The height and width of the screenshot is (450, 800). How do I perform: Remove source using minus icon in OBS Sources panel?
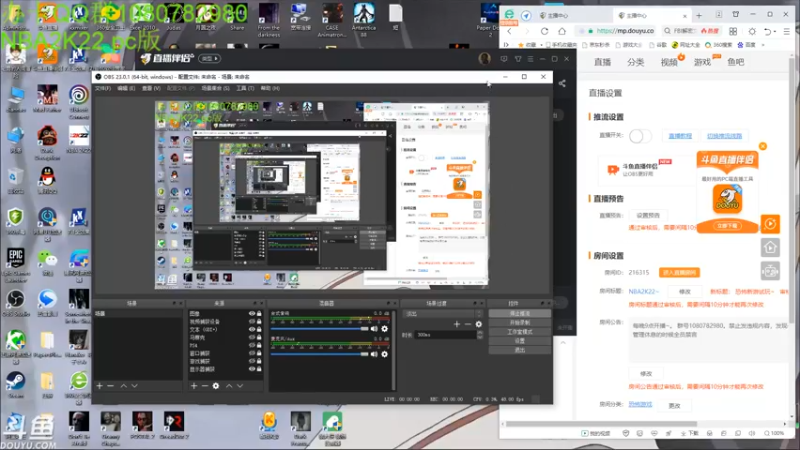[205, 386]
